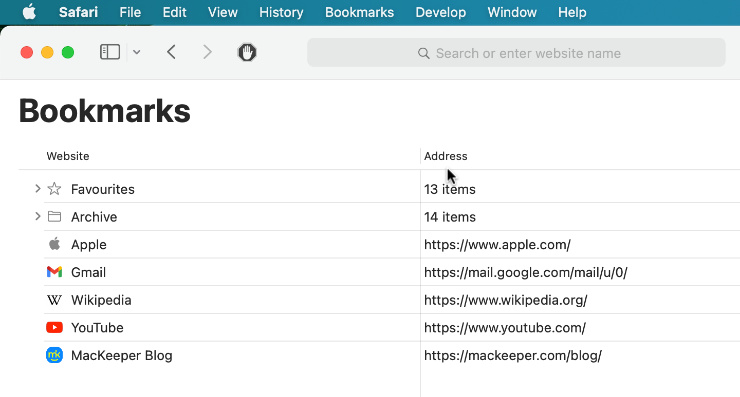
Task: Open the File menu
Action: 130,12
